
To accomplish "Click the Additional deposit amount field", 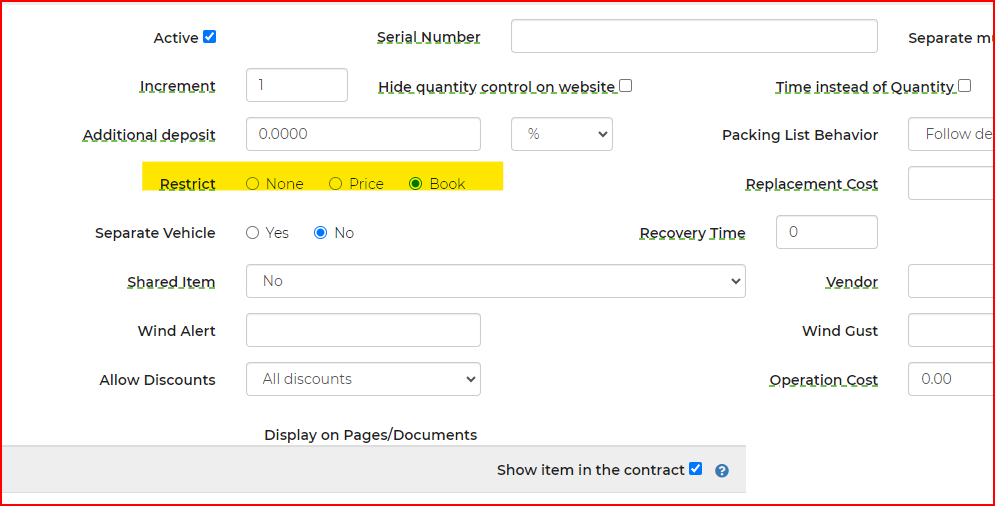I will click(x=363, y=134).
